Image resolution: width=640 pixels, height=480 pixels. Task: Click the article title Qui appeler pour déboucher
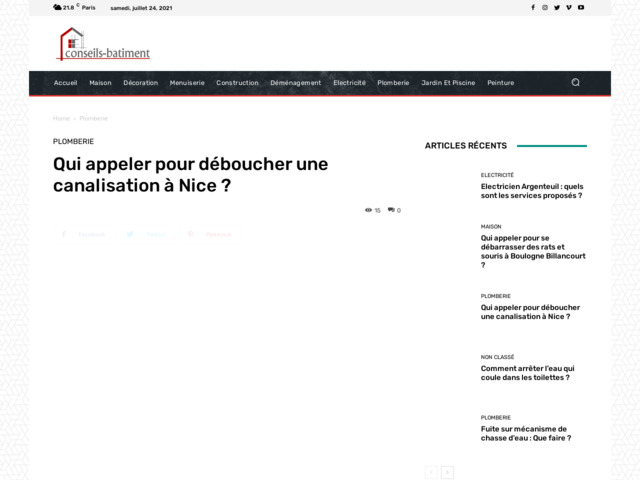[x=191, y=175]
